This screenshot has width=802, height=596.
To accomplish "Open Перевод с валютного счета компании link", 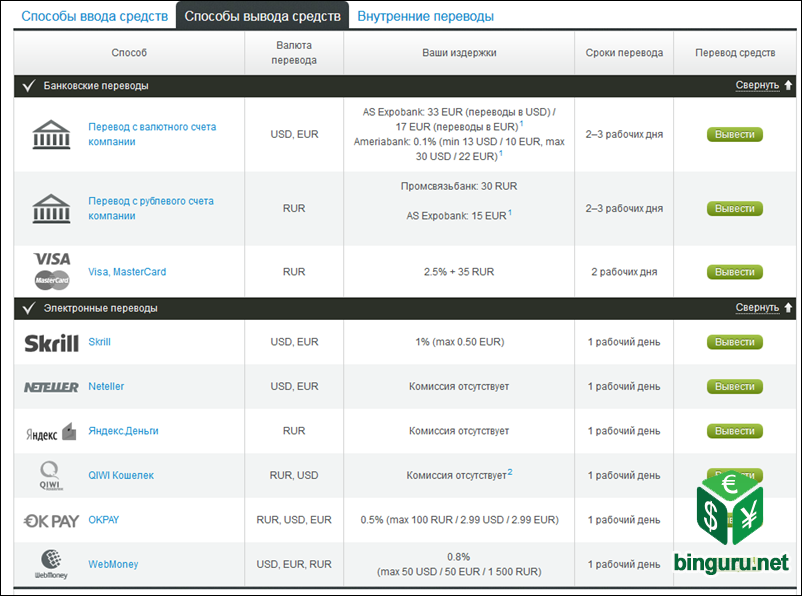I will tap(152, 134).
